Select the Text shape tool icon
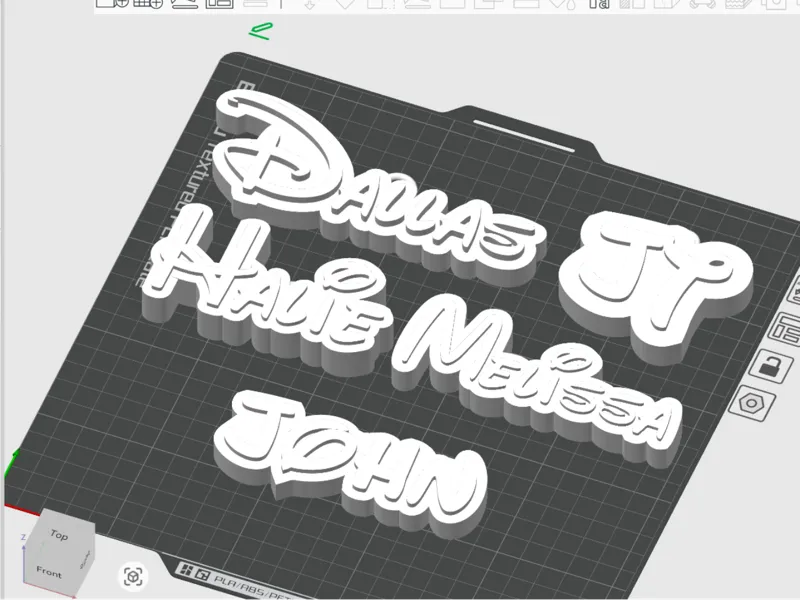The width and height of the screenshot is (800, 600). point(599,4)
